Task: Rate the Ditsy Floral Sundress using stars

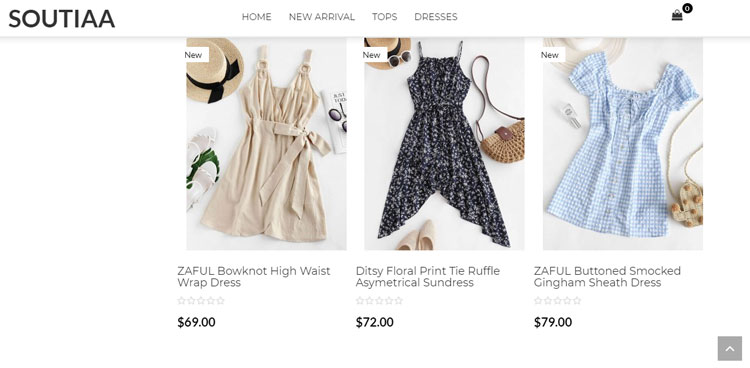Action: click(379, 301)
